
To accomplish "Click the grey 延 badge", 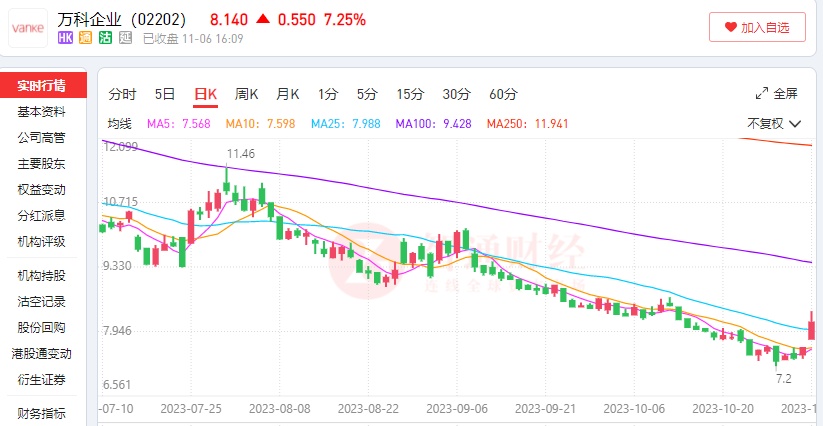I will coord(125,38).
